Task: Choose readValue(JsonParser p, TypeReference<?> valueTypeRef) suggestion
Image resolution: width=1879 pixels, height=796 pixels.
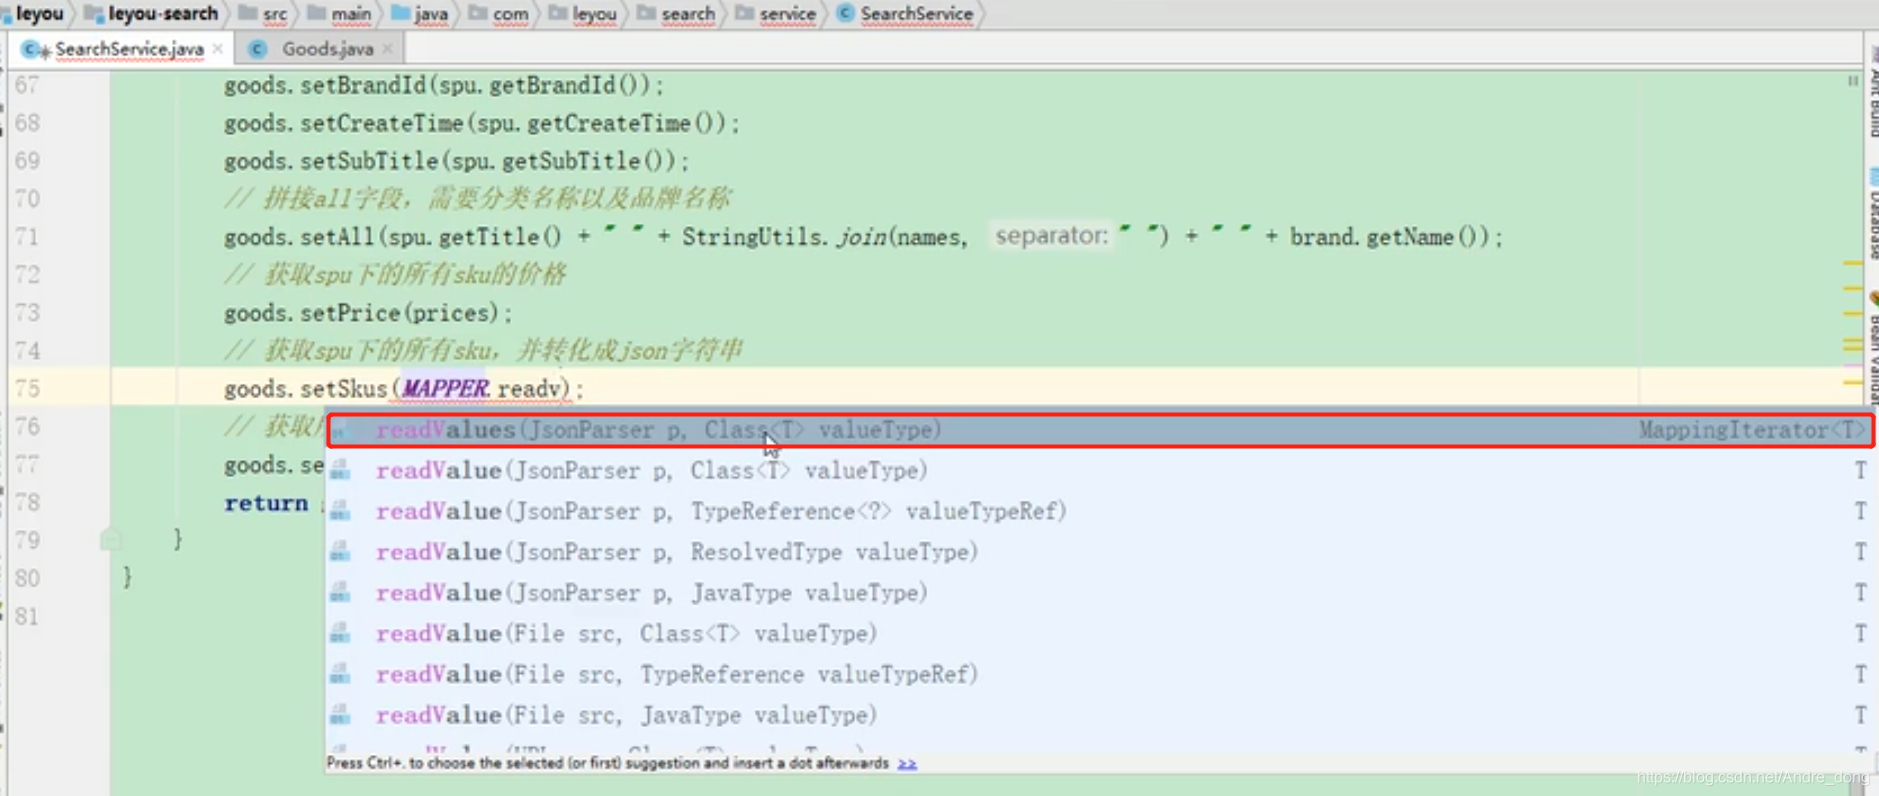Action: (x=1100, y=511)
